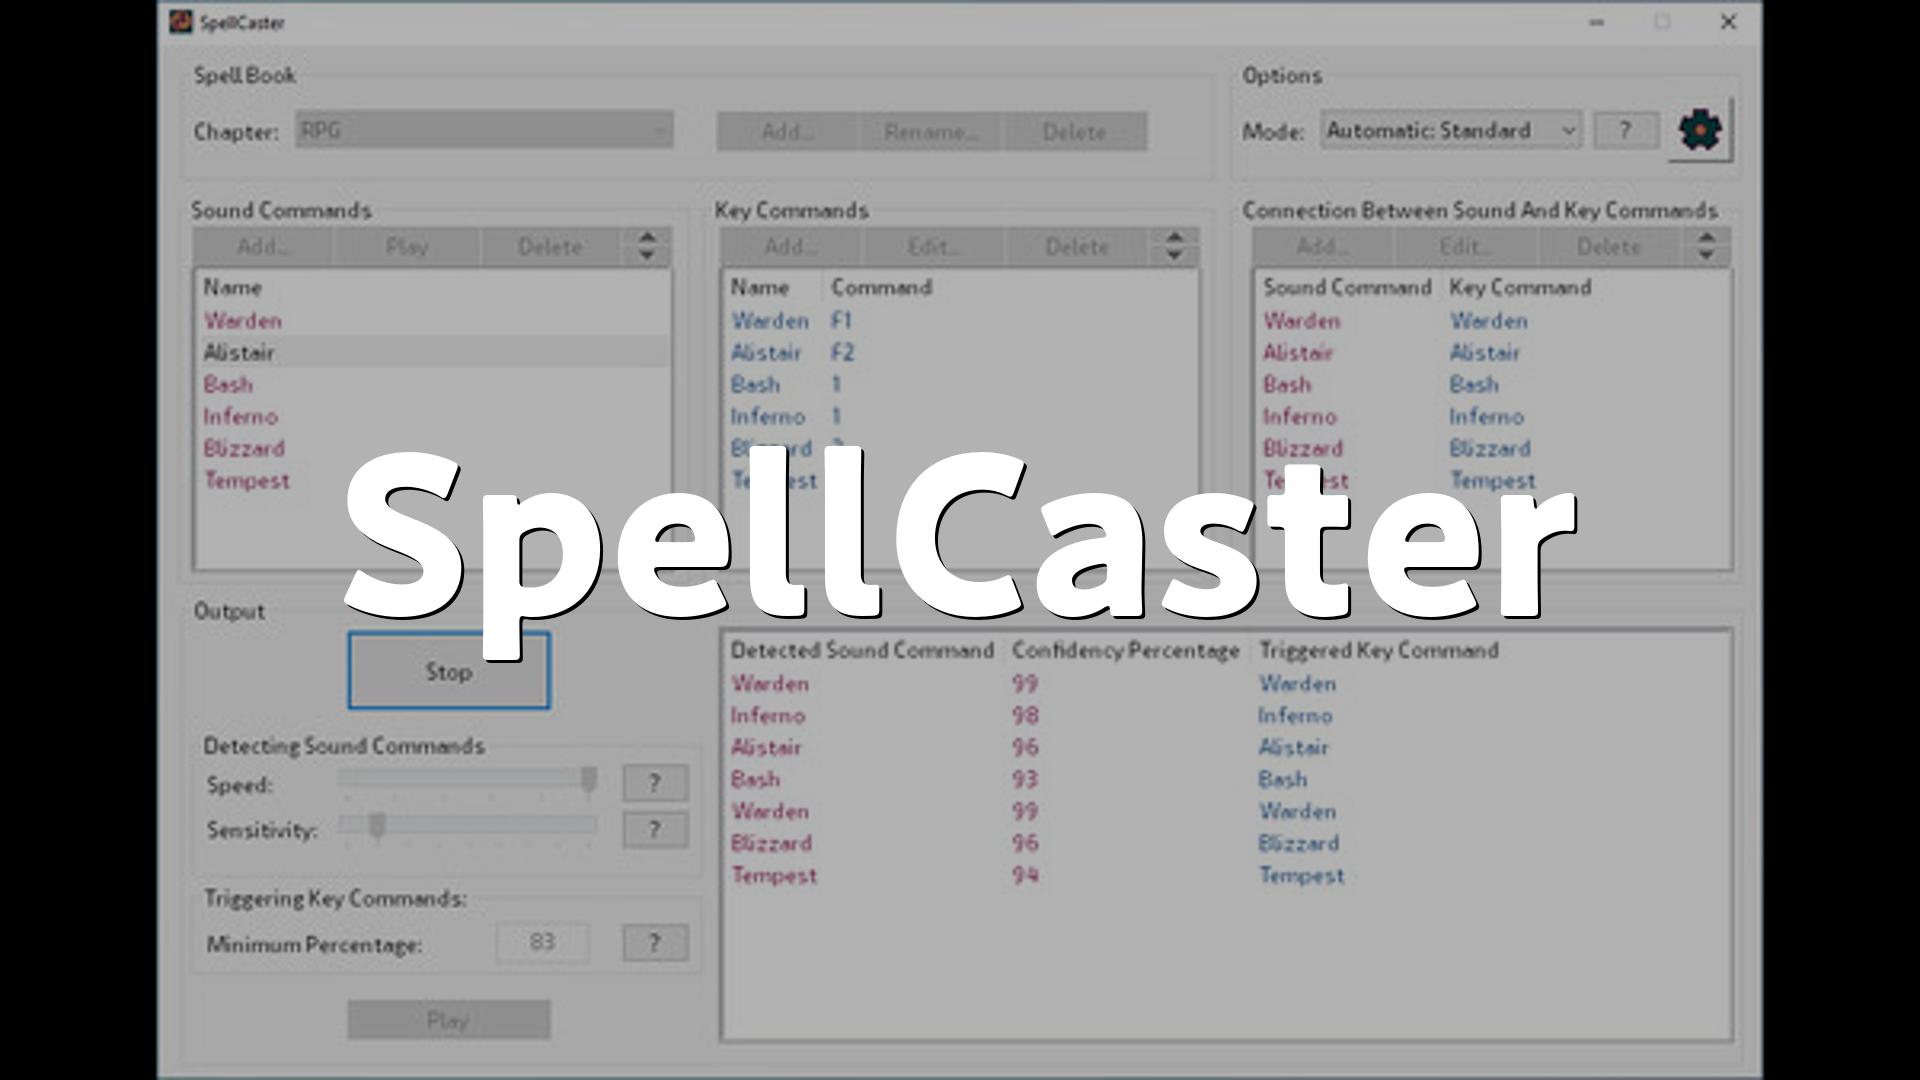Click the Delete chapter button
This screenshot has height=1080, width=1920.
pos(1075,131)
